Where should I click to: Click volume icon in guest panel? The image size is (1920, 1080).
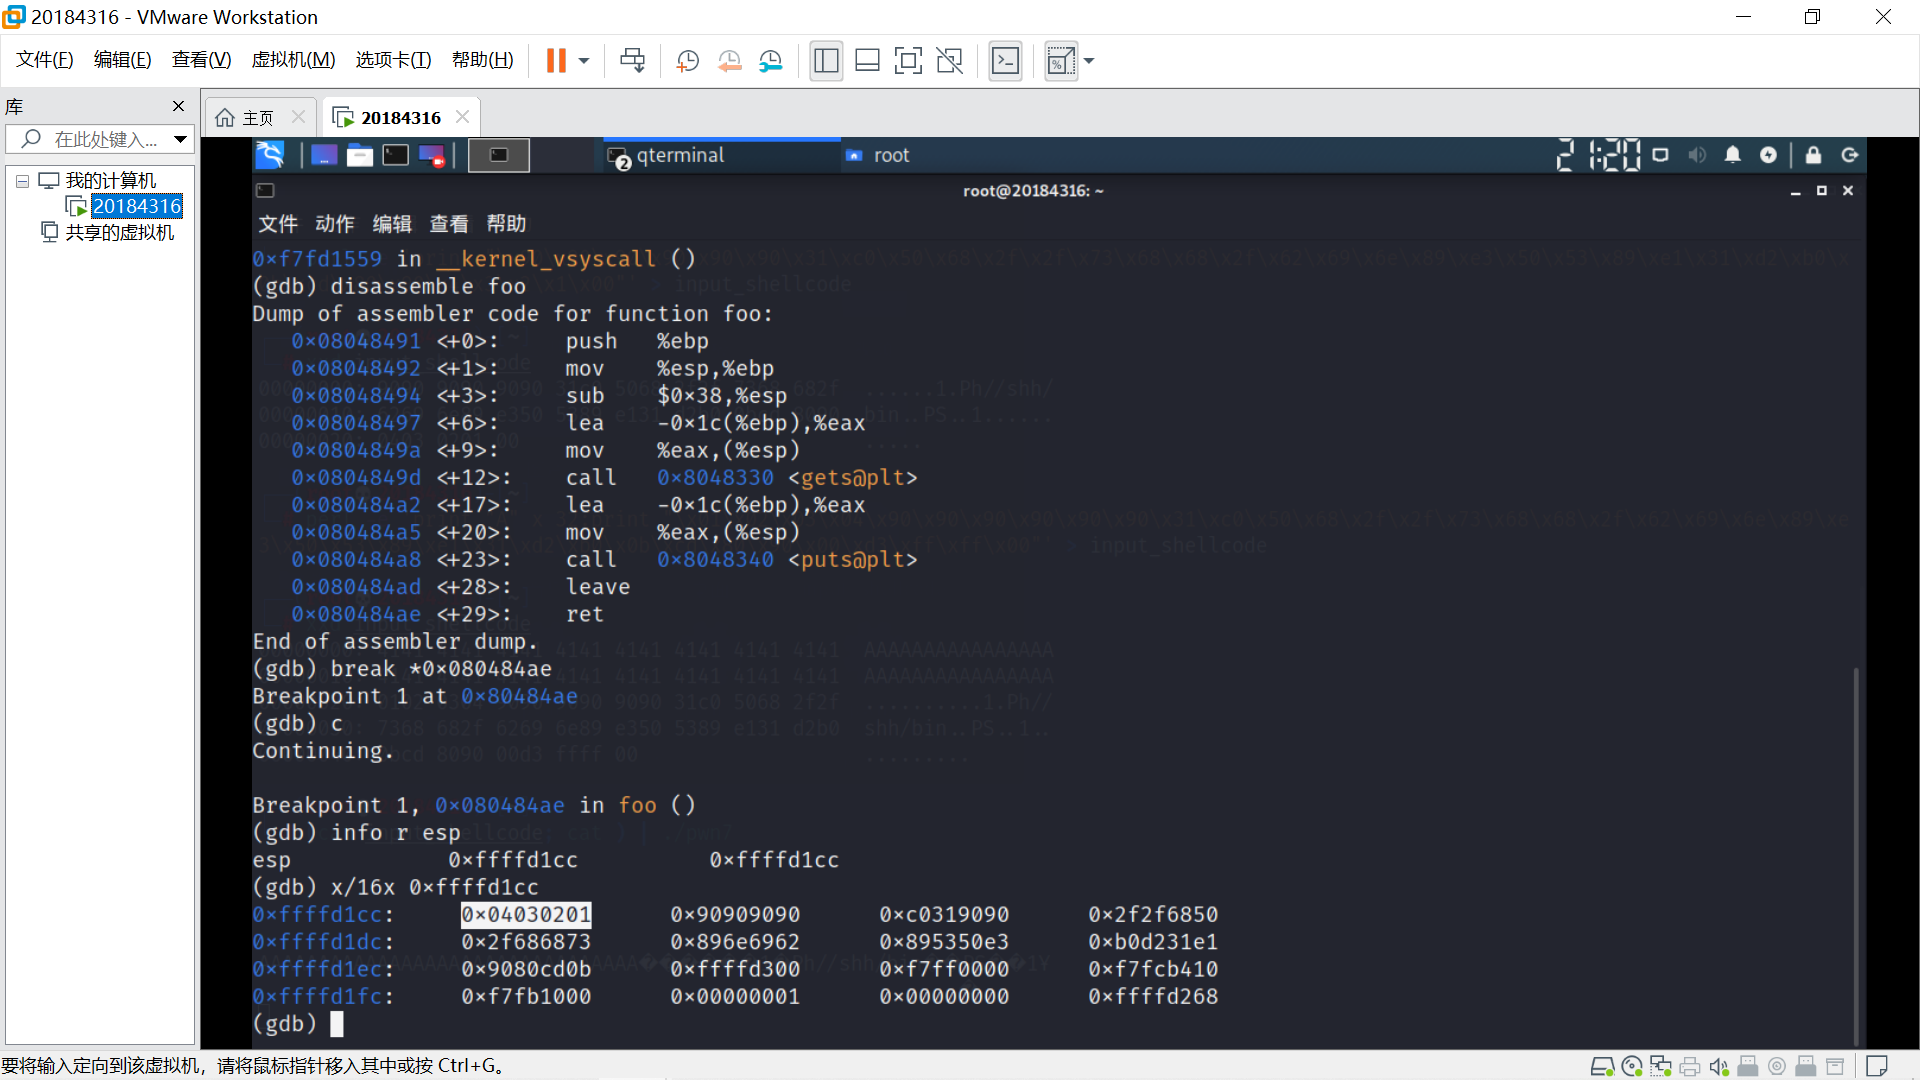click(x=1697, y=155)
